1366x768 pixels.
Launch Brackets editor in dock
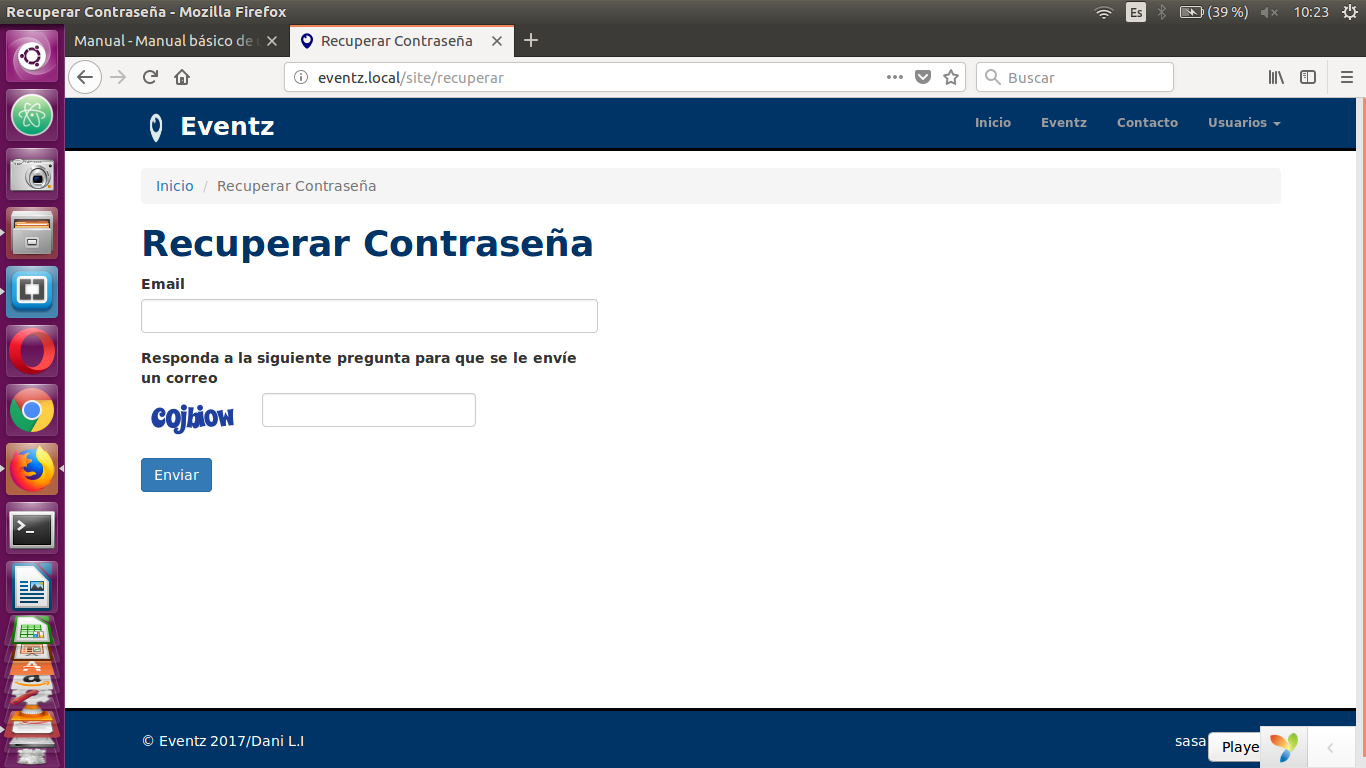tap(33, 292)
